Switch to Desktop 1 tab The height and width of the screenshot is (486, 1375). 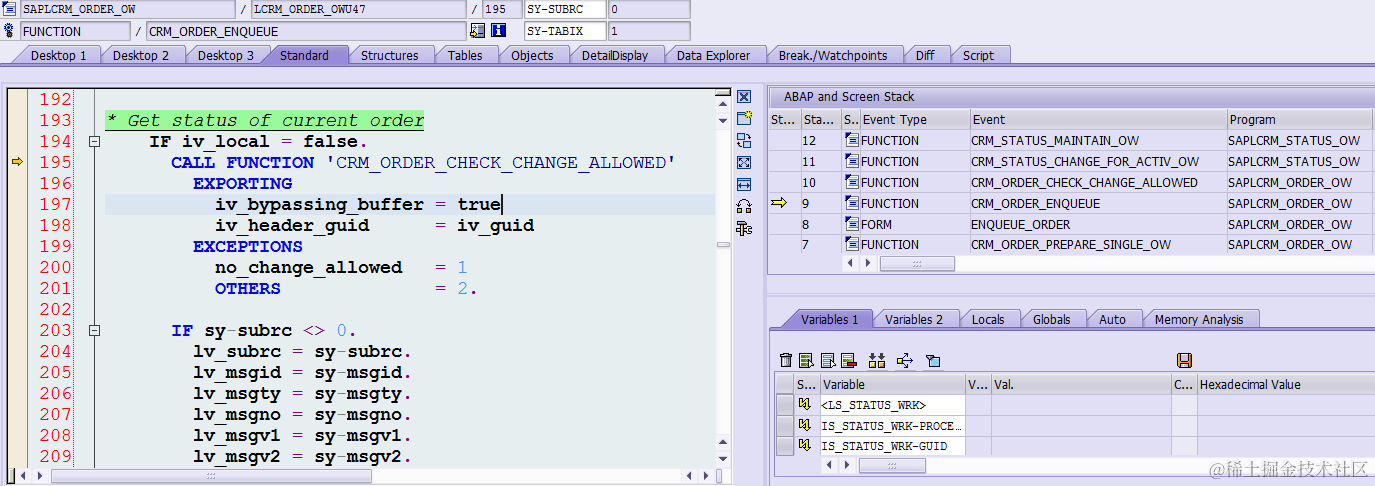point(58,56)
